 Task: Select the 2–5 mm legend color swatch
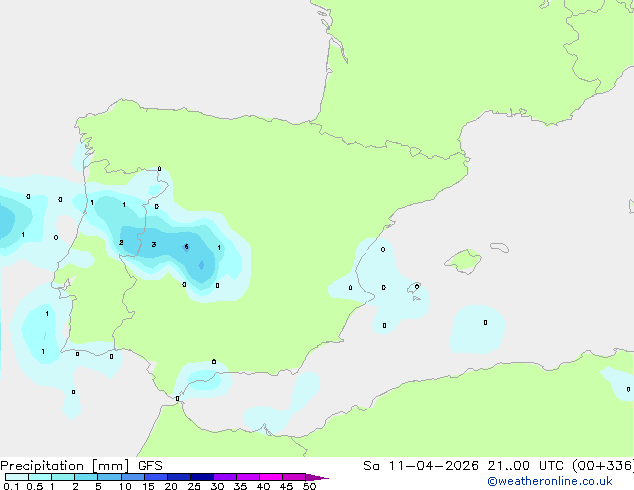pyautogui.click(x=86, y=477)
